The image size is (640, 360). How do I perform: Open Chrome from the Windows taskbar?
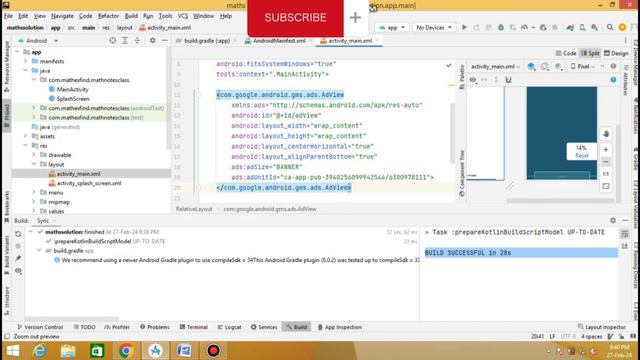point(126,351)
